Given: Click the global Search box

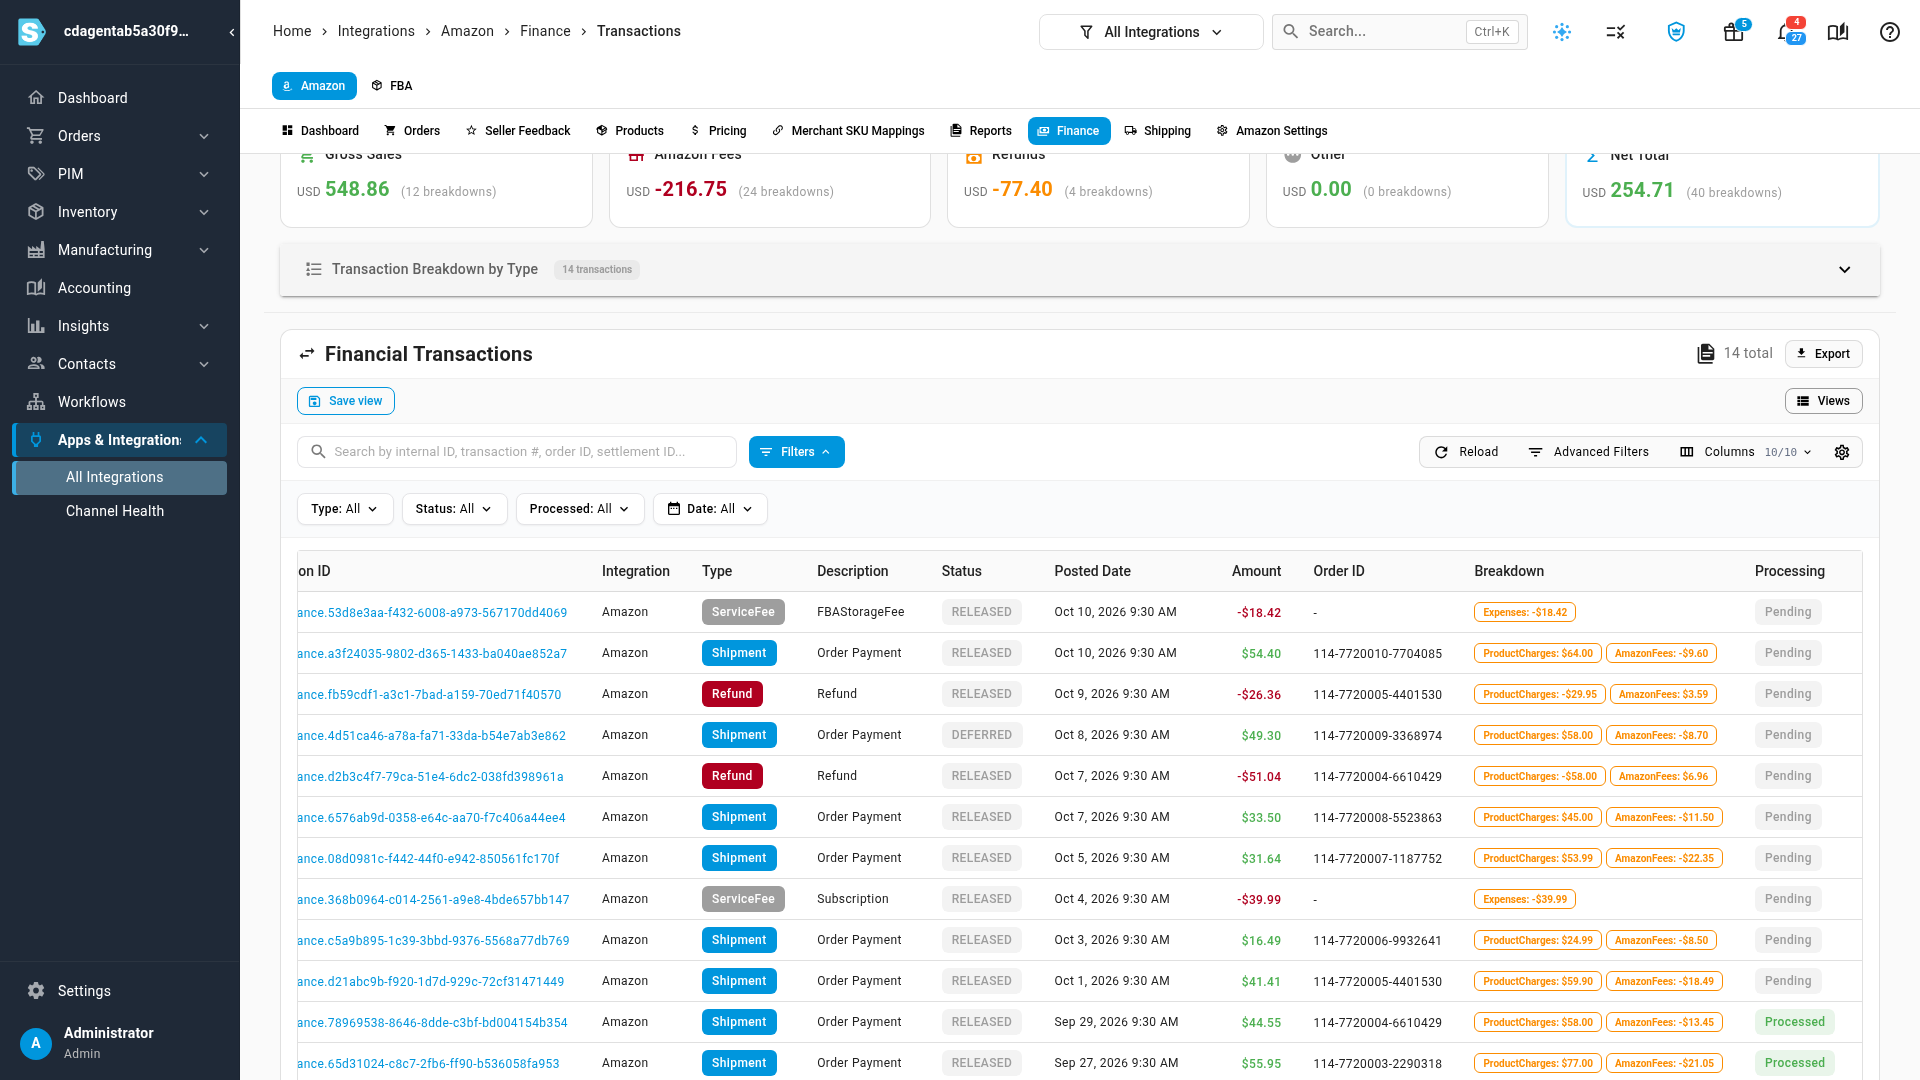Looking at the screenshot, I should pos(1399,32).
